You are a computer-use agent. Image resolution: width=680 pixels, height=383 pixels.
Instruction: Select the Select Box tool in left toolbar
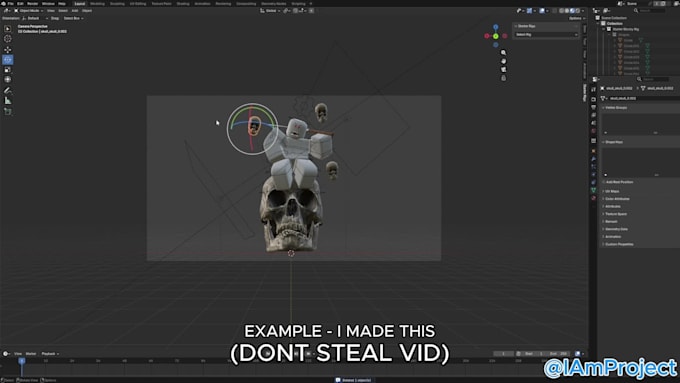click(x=8, y=29)
